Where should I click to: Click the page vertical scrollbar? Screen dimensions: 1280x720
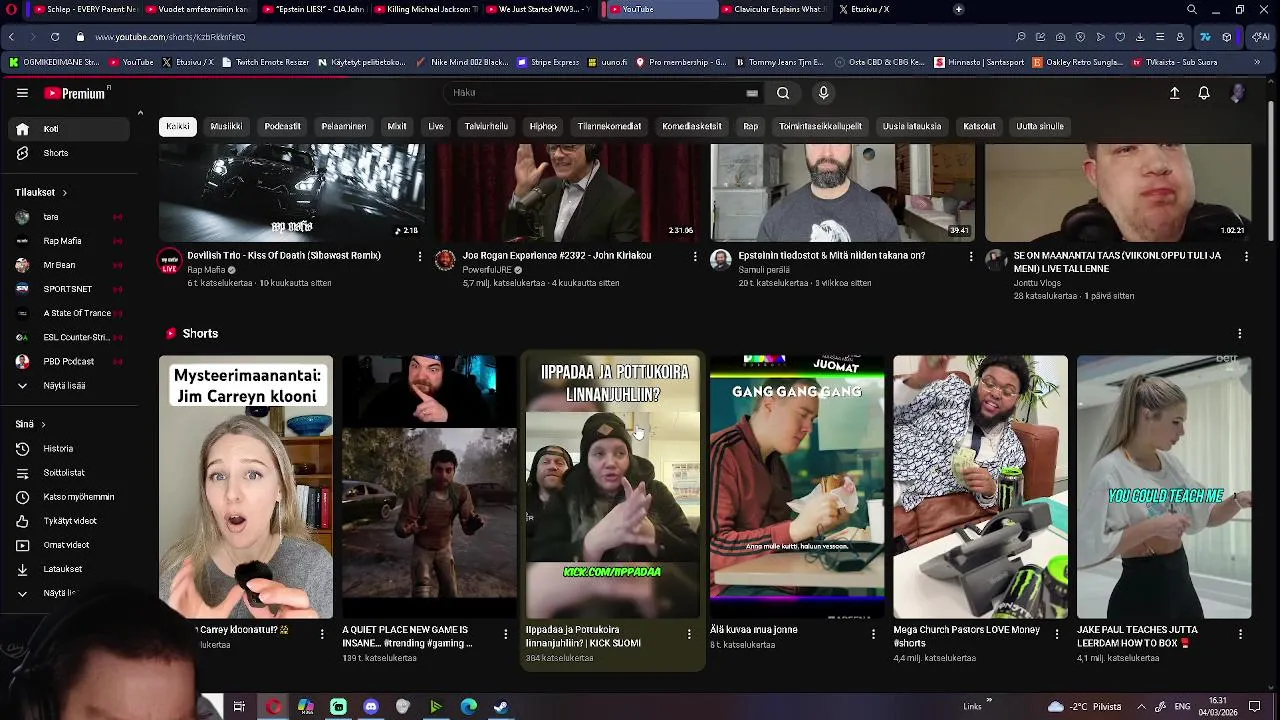coord(1272,170)
